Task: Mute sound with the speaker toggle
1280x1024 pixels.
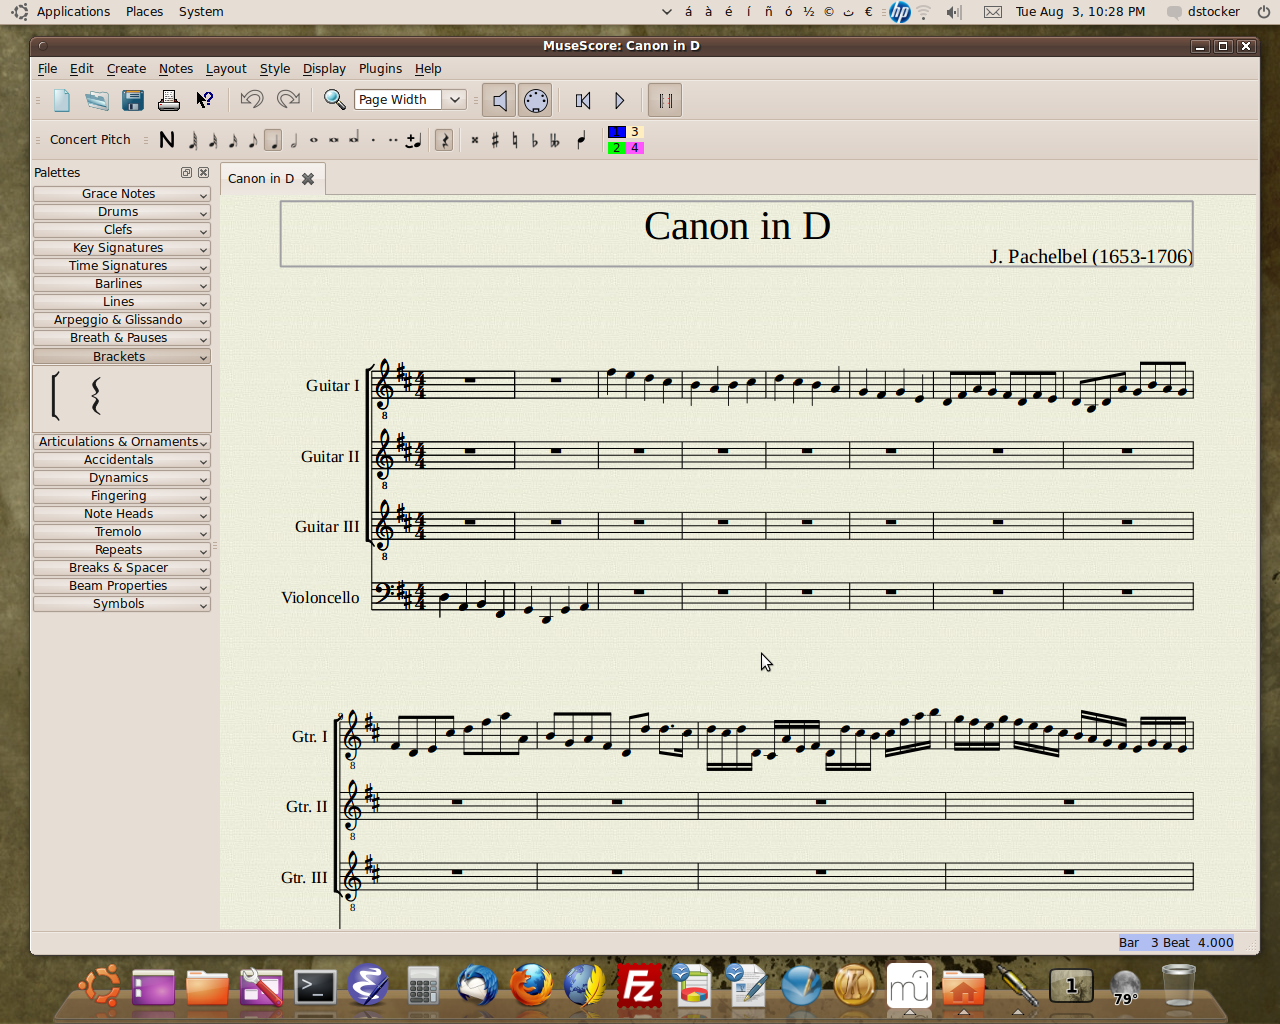Action: click(499, 100)
